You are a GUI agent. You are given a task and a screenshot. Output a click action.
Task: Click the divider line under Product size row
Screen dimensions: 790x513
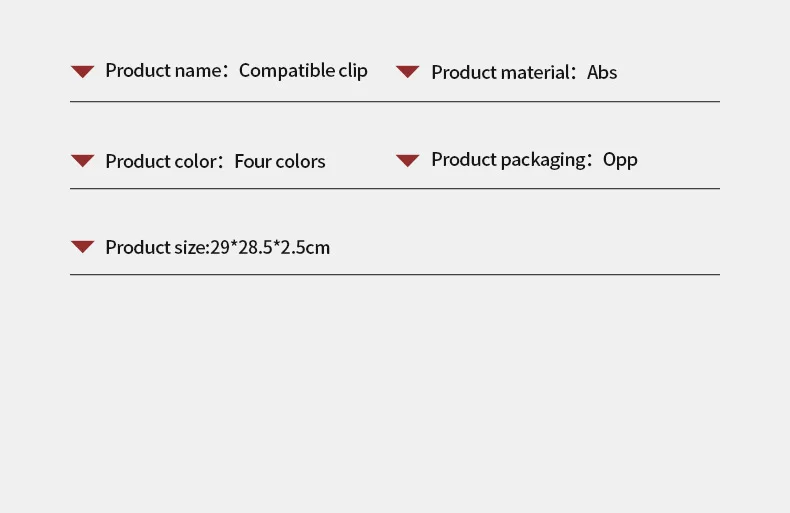pos(395,275)
